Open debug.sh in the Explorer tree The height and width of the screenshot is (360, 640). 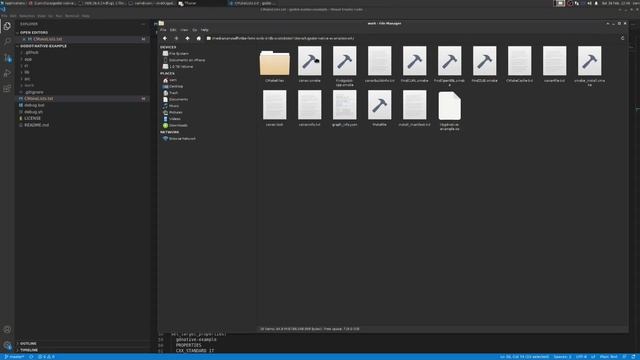33,112
